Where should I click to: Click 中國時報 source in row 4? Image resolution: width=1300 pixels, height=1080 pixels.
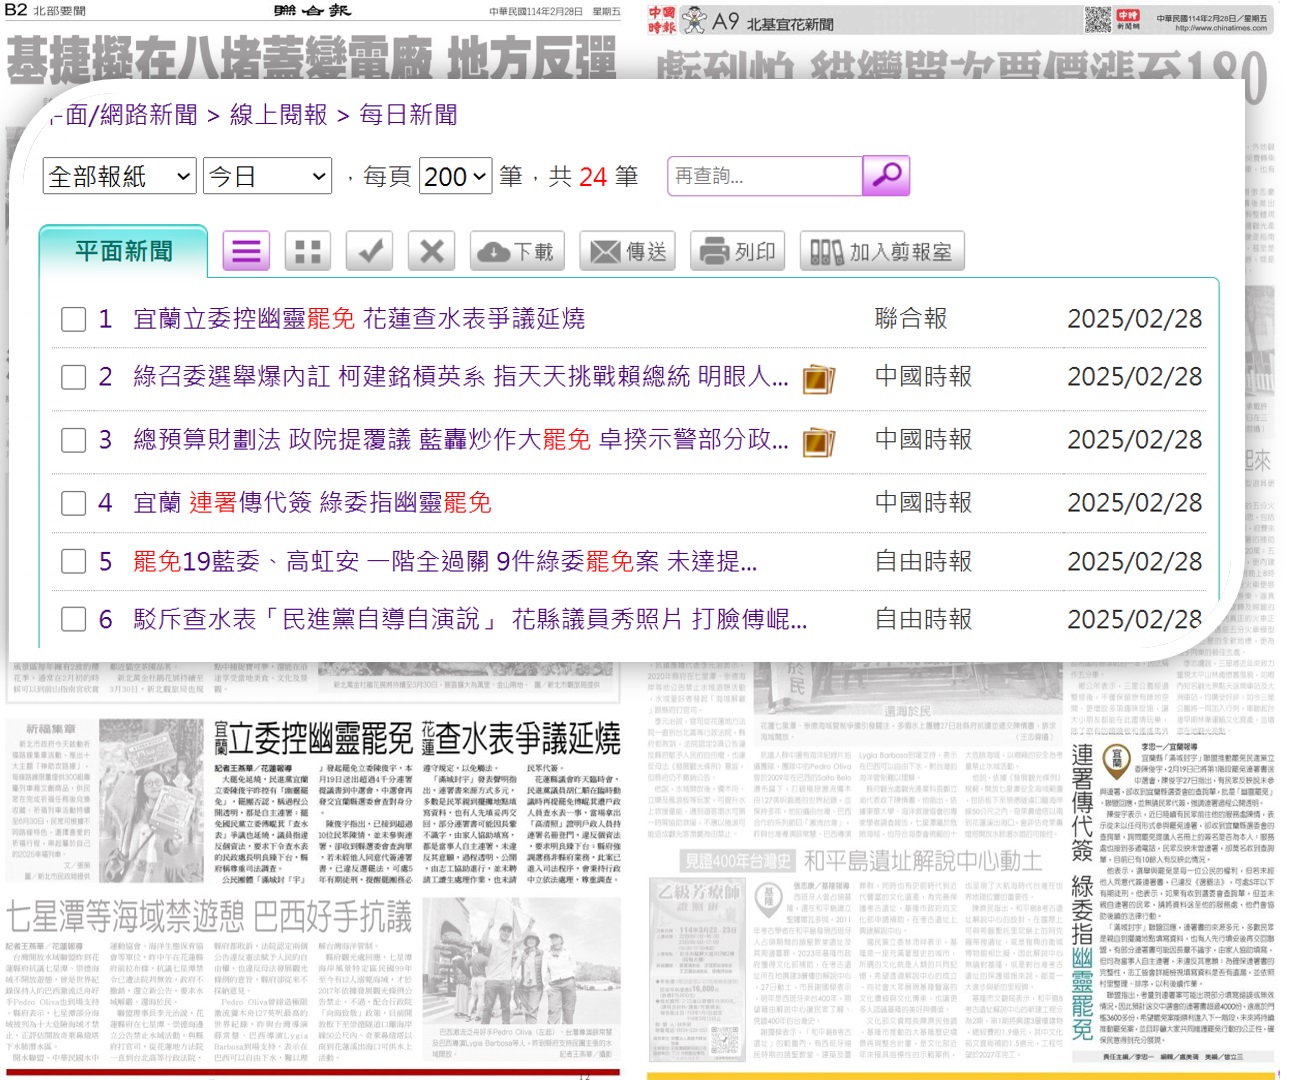(x=923, y=503)
